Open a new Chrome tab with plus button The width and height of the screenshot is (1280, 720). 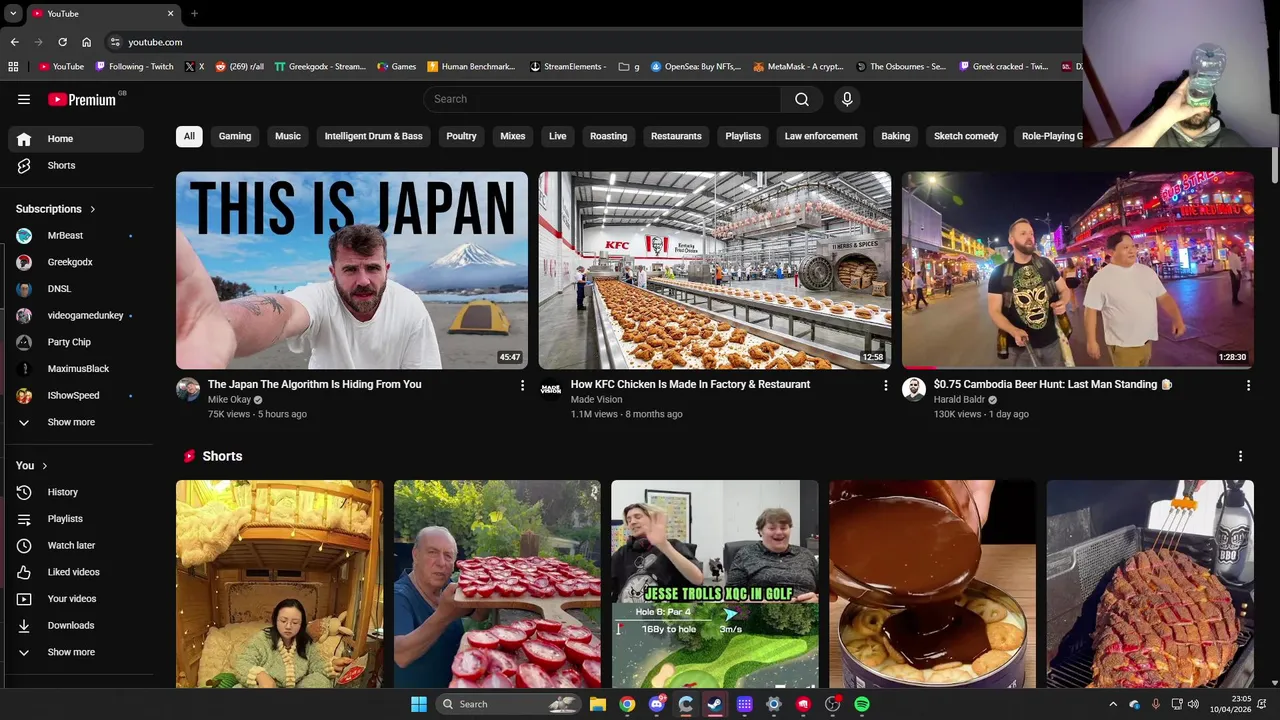[x=194, y=14]
